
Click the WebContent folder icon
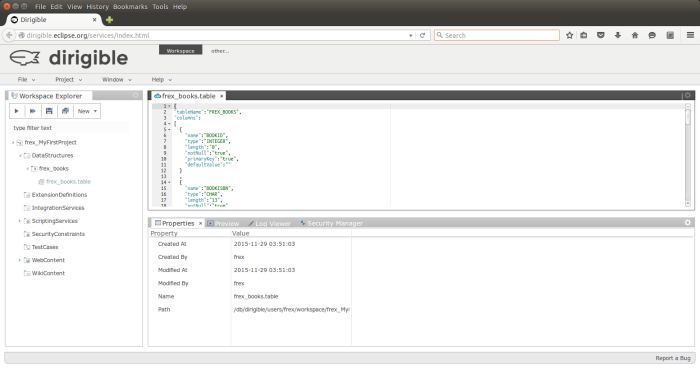click(x=27, y=260)
